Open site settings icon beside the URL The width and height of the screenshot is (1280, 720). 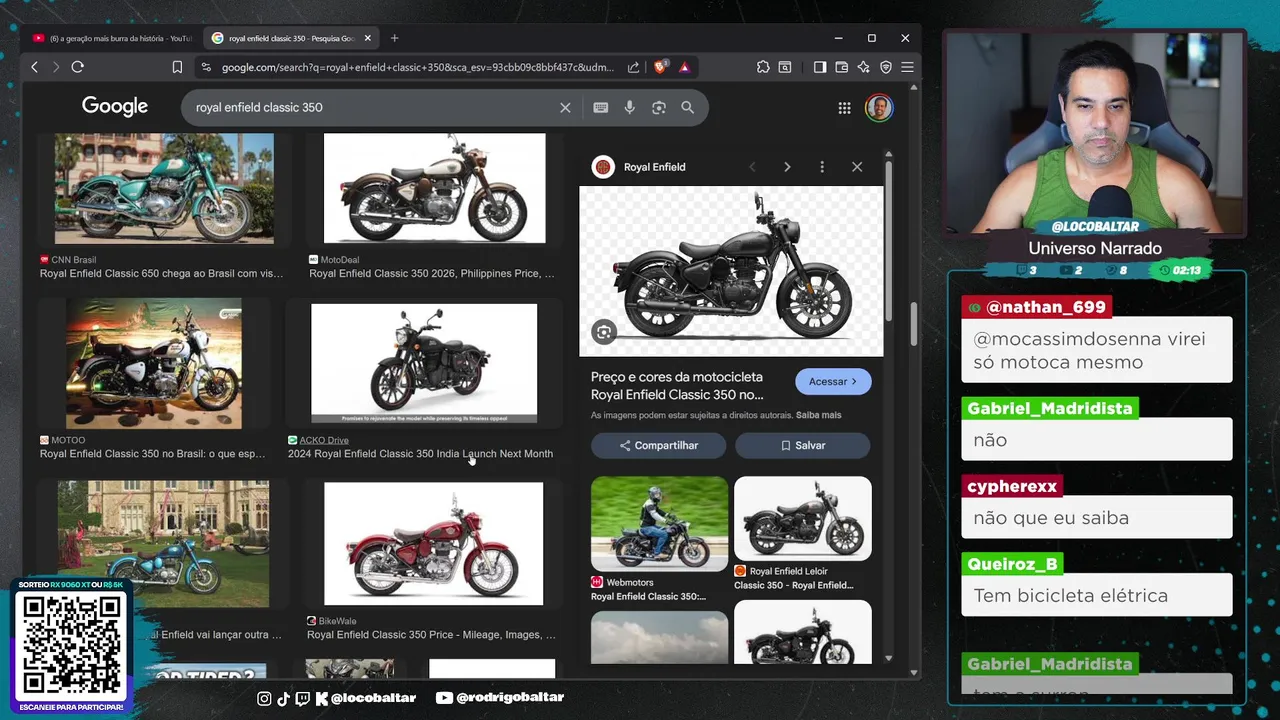[206, 67]
